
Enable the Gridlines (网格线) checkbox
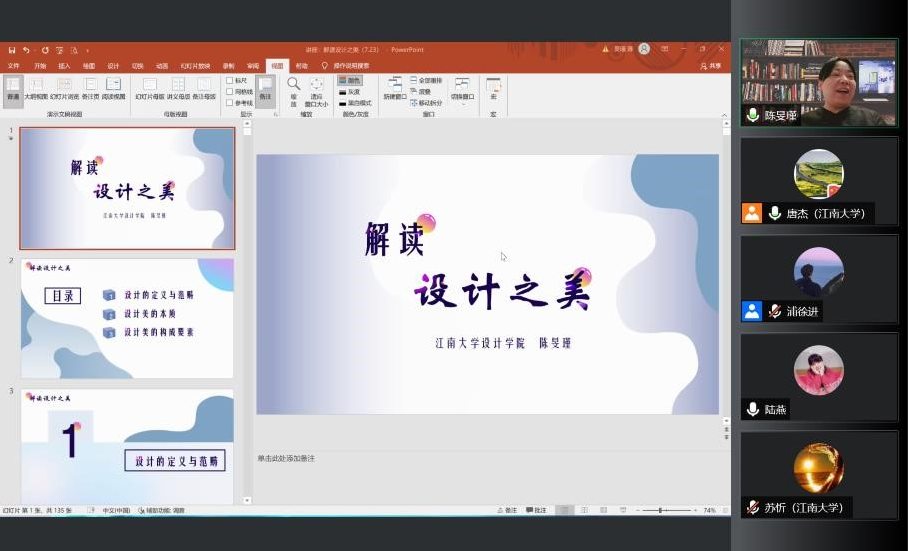tap(230, 91)
